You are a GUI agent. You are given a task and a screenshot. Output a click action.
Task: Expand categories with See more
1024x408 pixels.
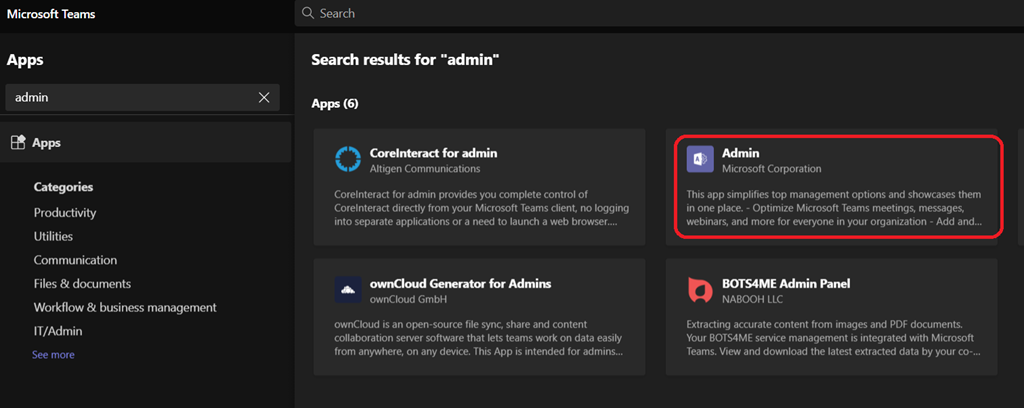53,355
